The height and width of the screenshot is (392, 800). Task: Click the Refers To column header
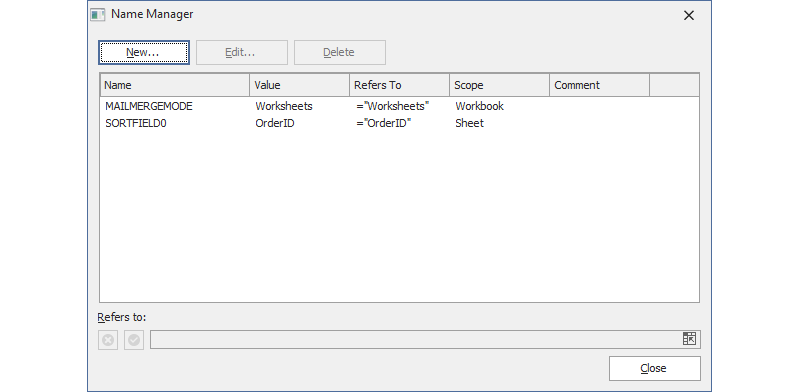[399, 85]
